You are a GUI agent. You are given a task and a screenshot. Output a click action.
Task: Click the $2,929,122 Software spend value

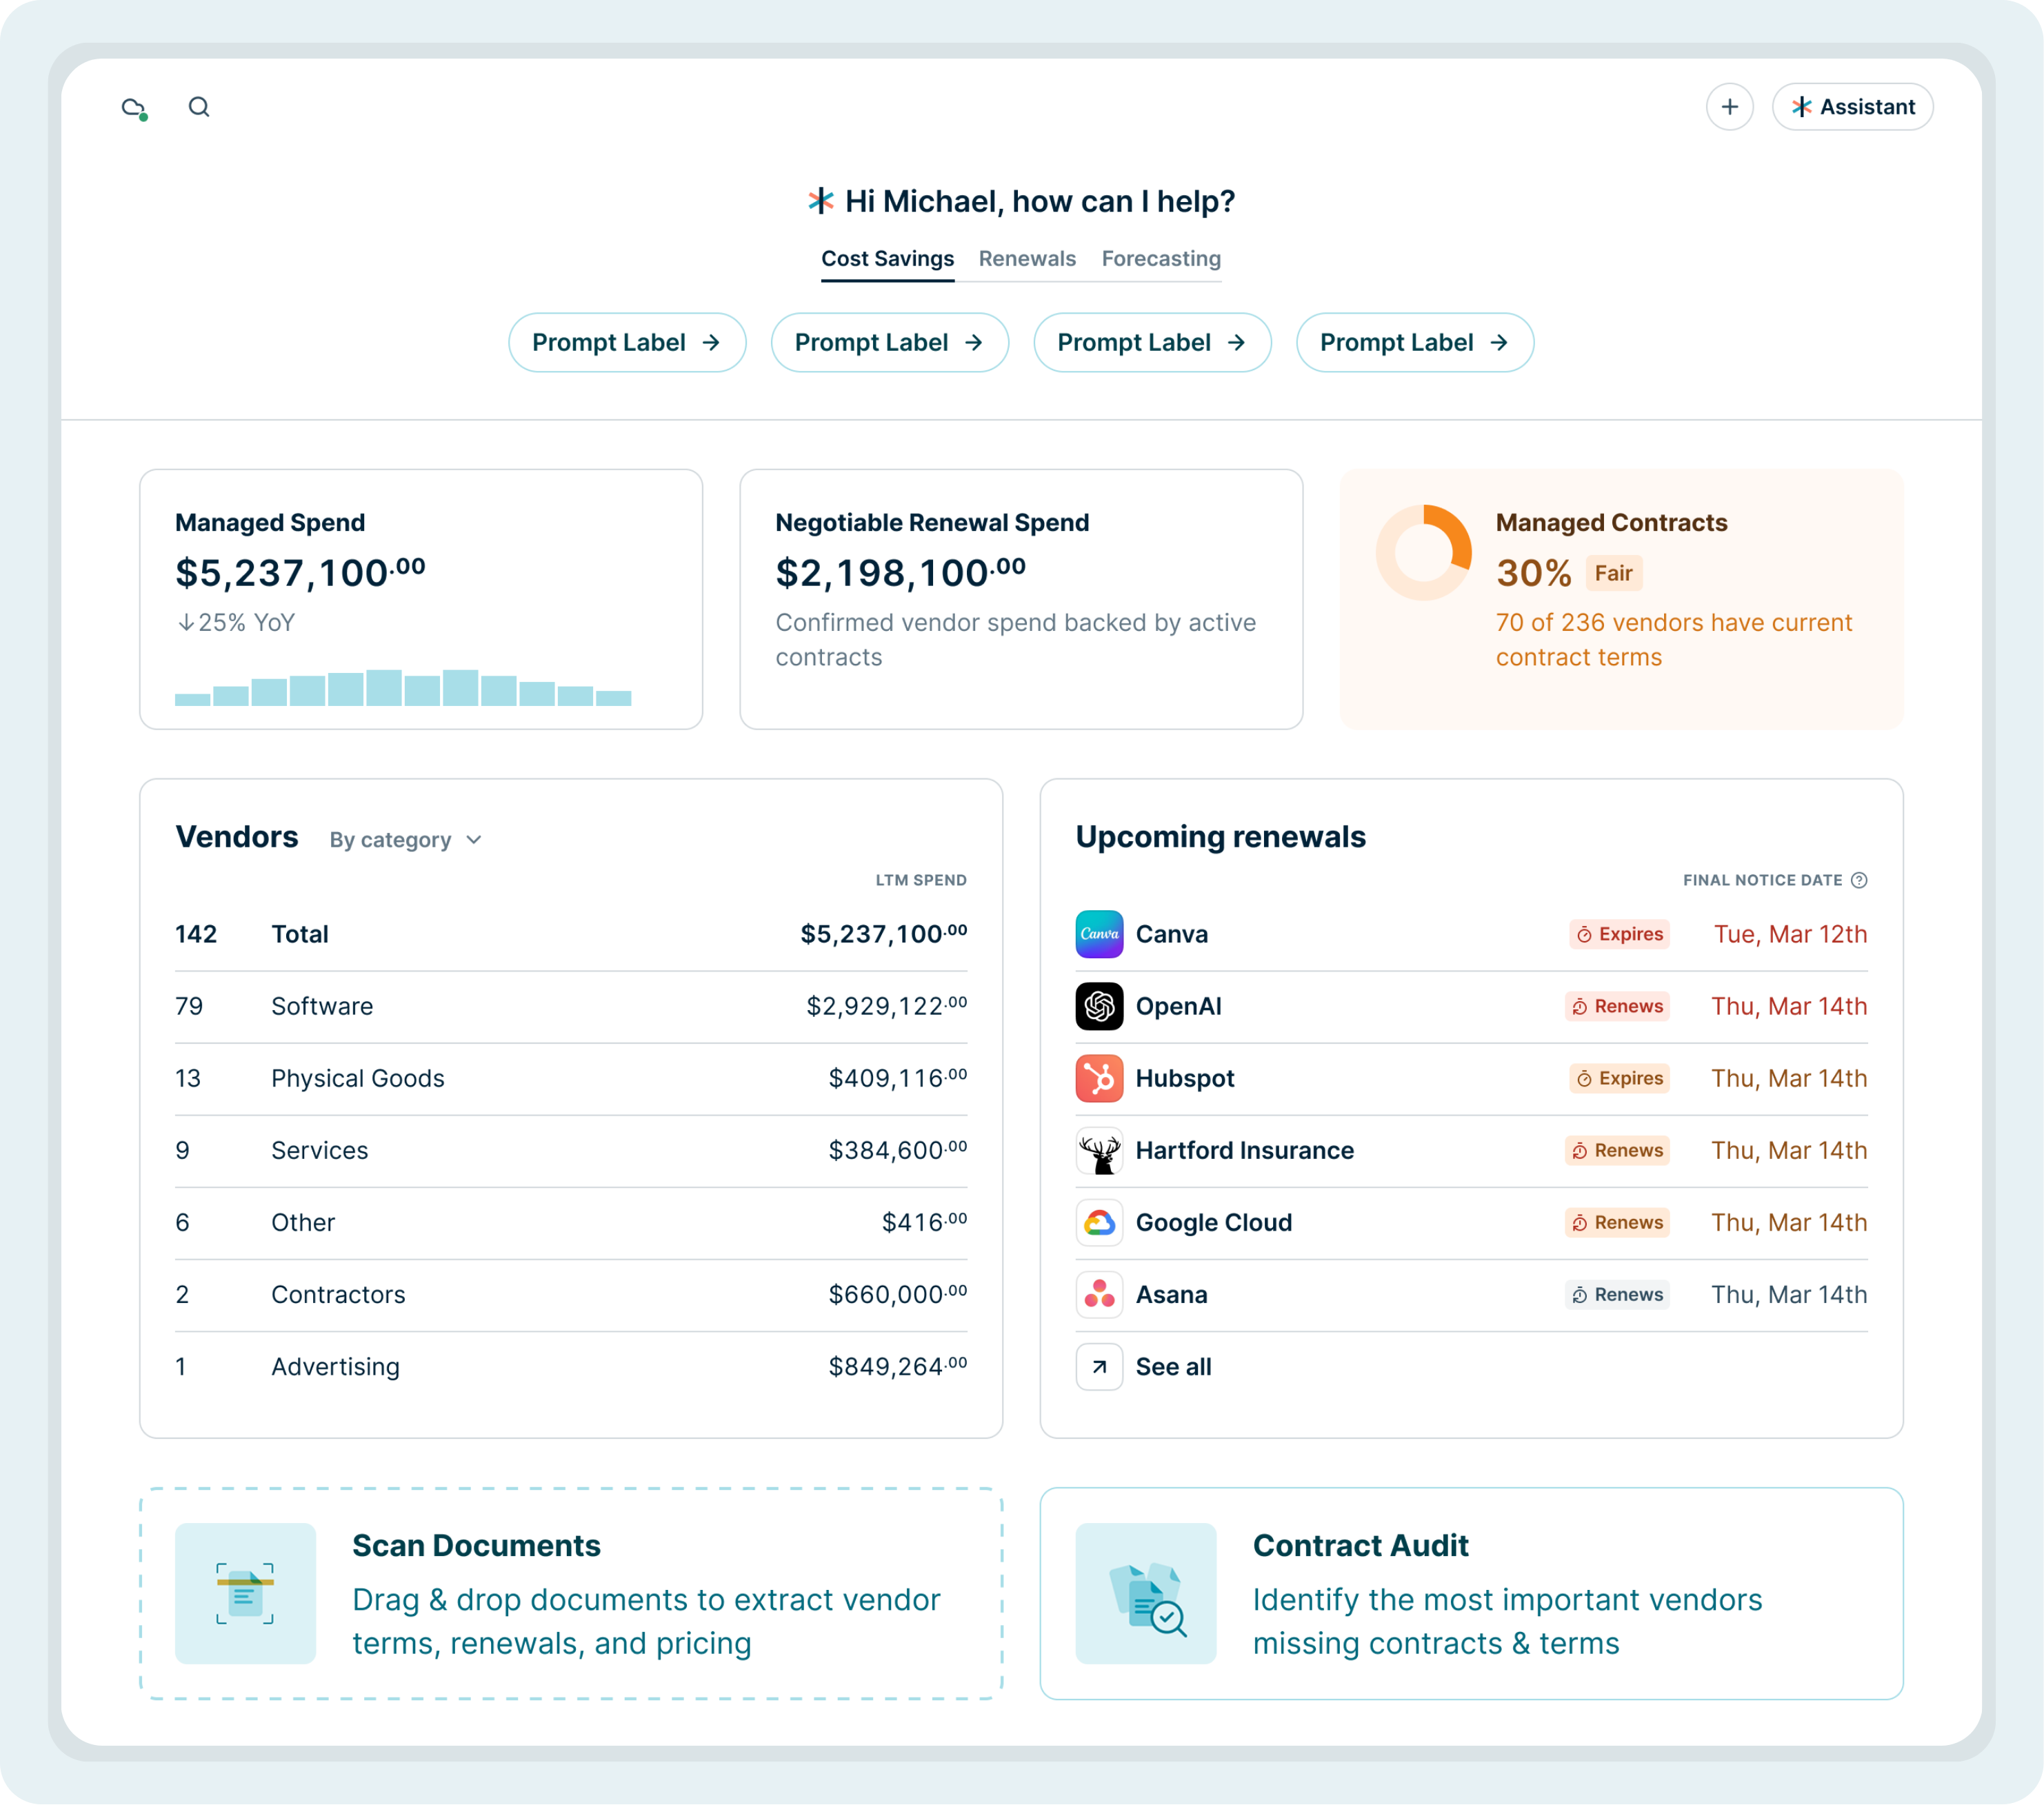coord(887,1006)
